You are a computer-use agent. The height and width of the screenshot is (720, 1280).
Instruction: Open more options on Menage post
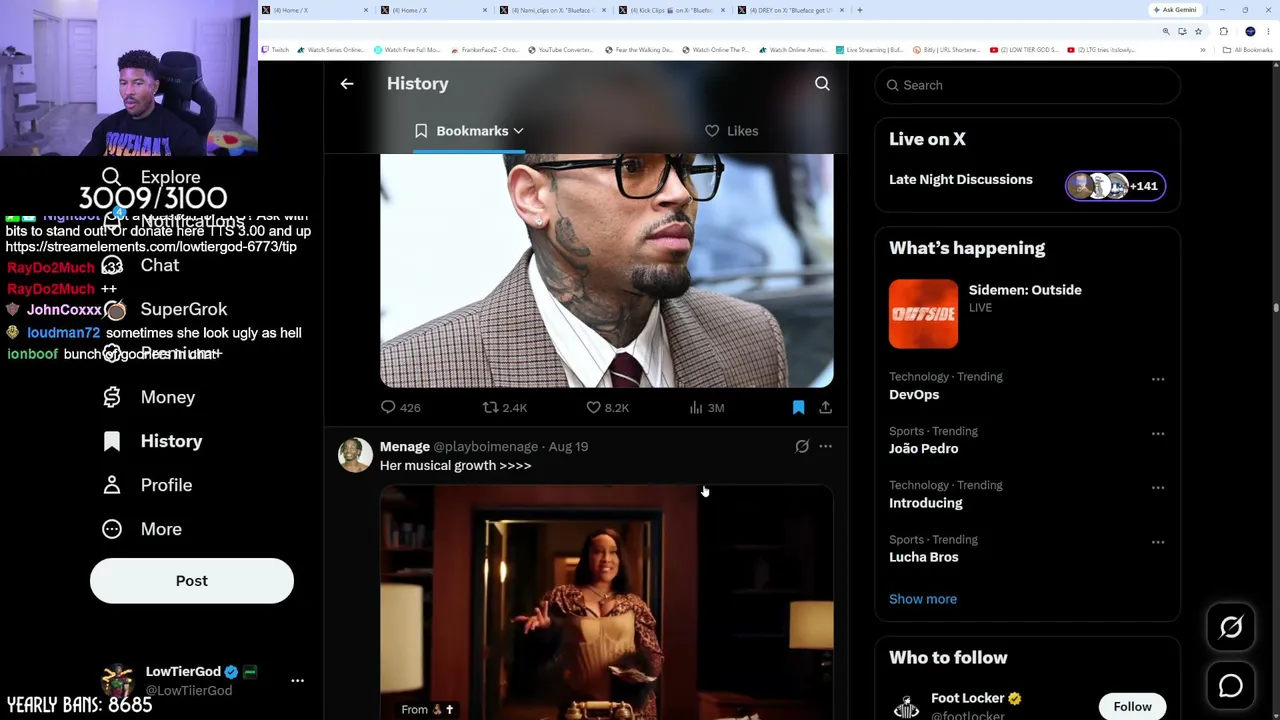[x=825, y=446]
